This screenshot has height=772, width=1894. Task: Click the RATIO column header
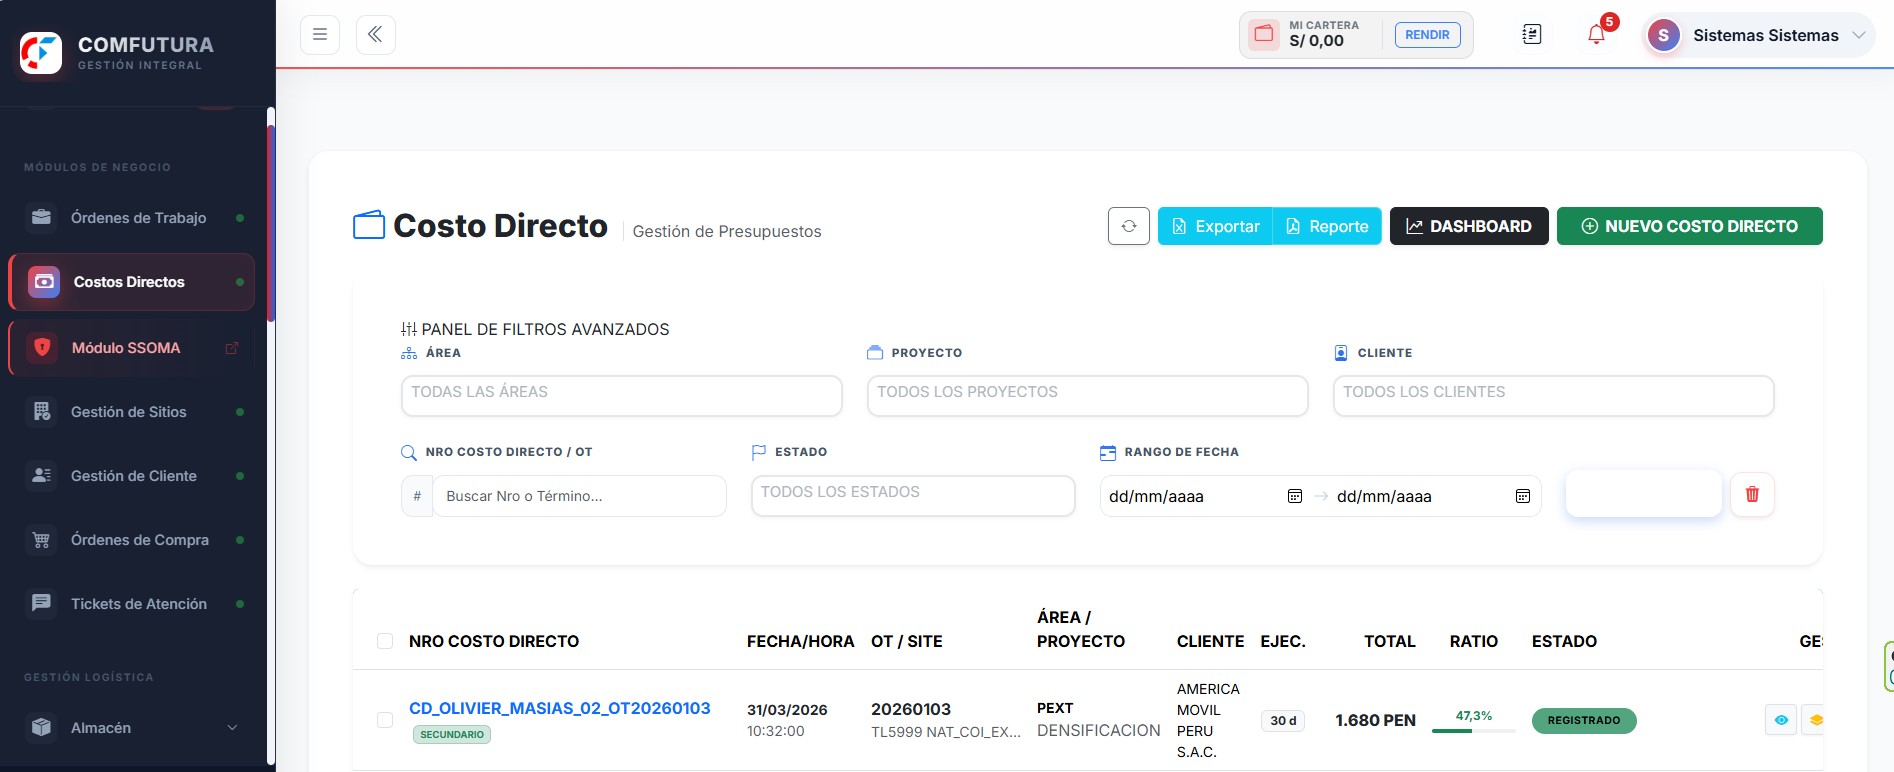coord(1474,641)
